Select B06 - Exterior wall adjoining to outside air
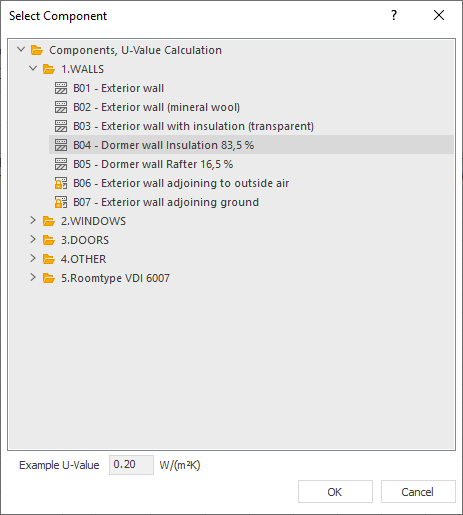 pyautogui.click(x=181, y=183)
